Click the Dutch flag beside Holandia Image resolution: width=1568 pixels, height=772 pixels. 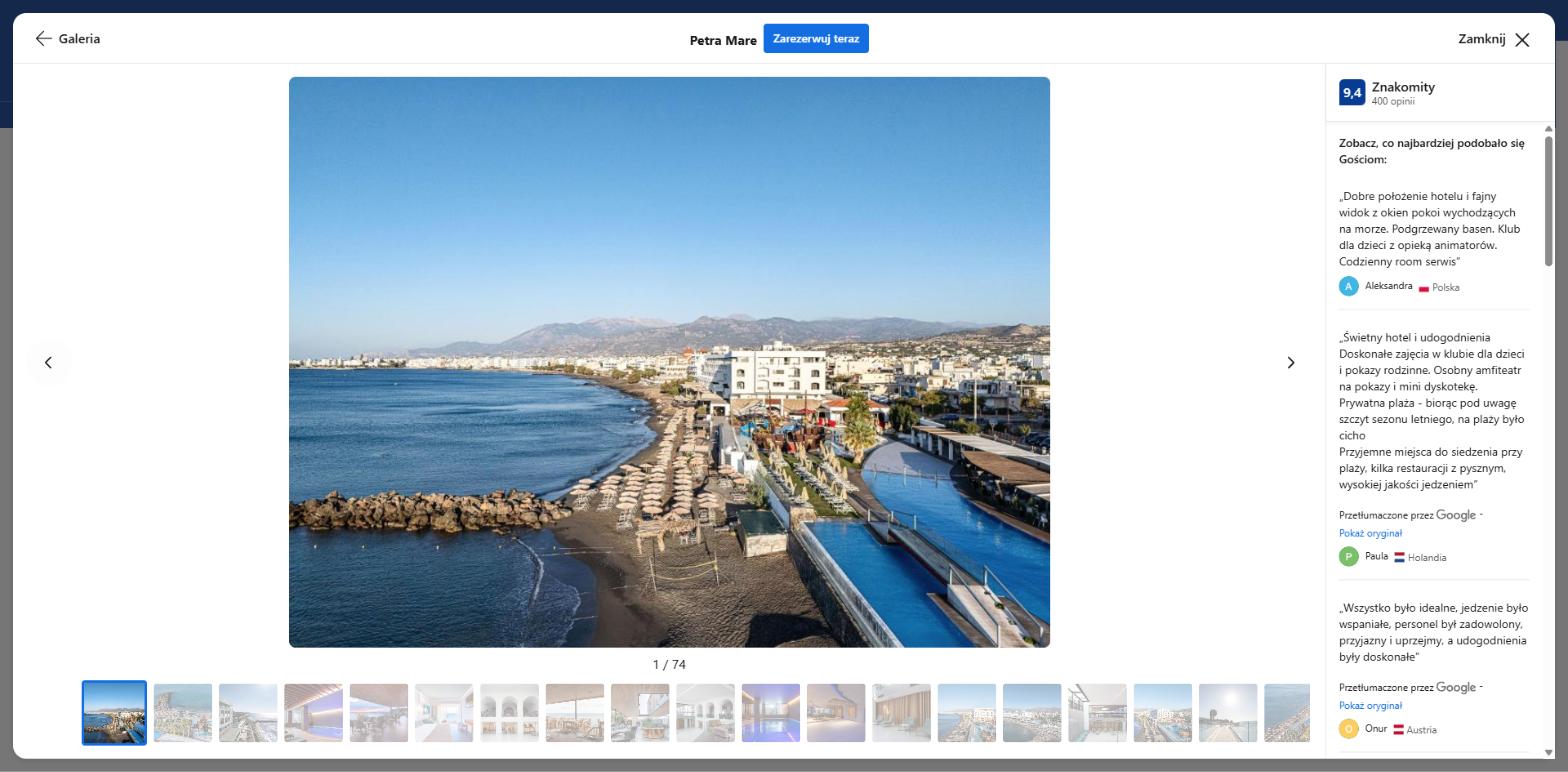click(1400, 557)
